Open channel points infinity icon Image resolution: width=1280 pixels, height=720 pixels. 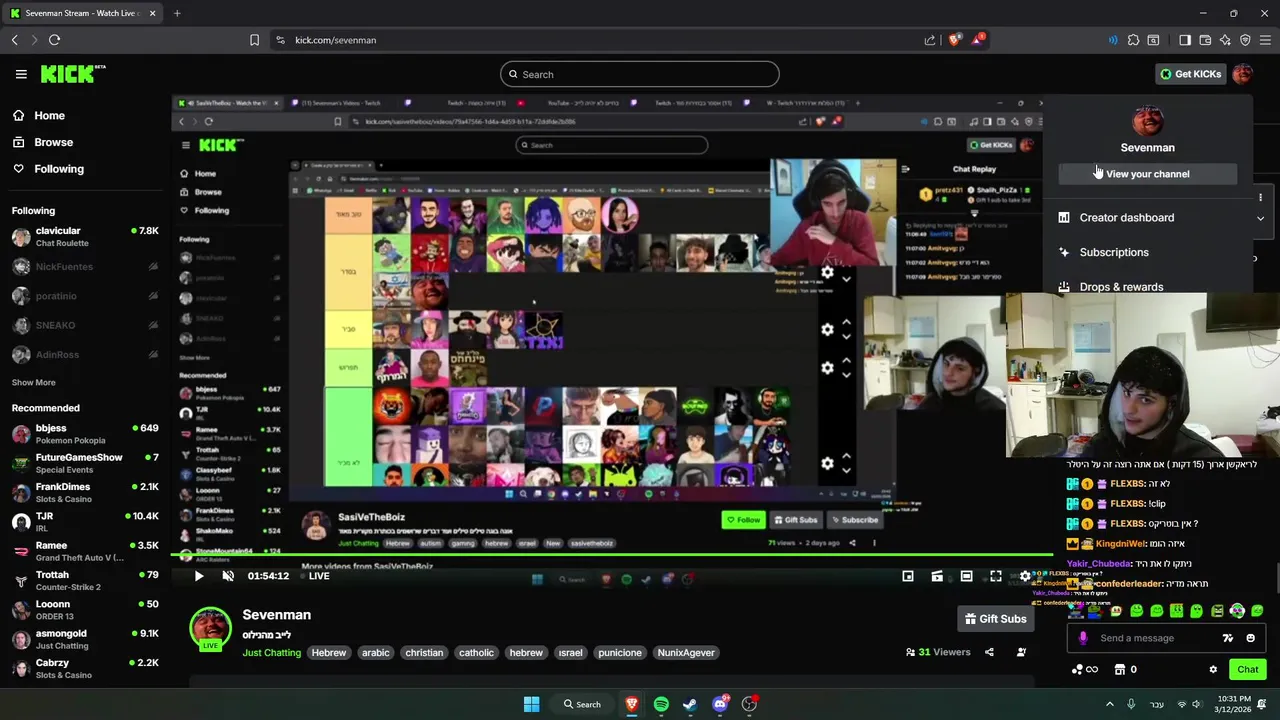click(x=1084, y=669)
